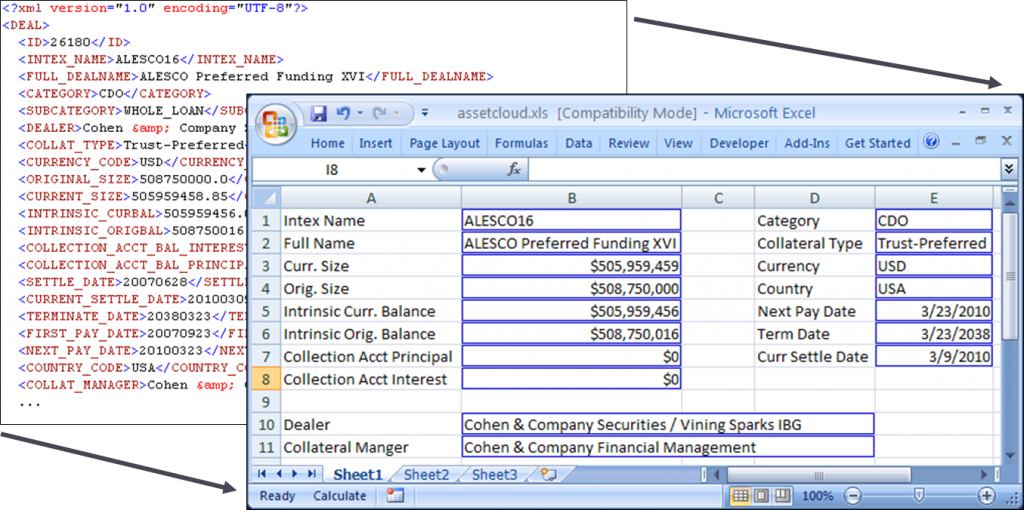Select the $508,750,016 cell
Image resolution: width=1024 pixels, height=510 pixels.
[571, 334]
